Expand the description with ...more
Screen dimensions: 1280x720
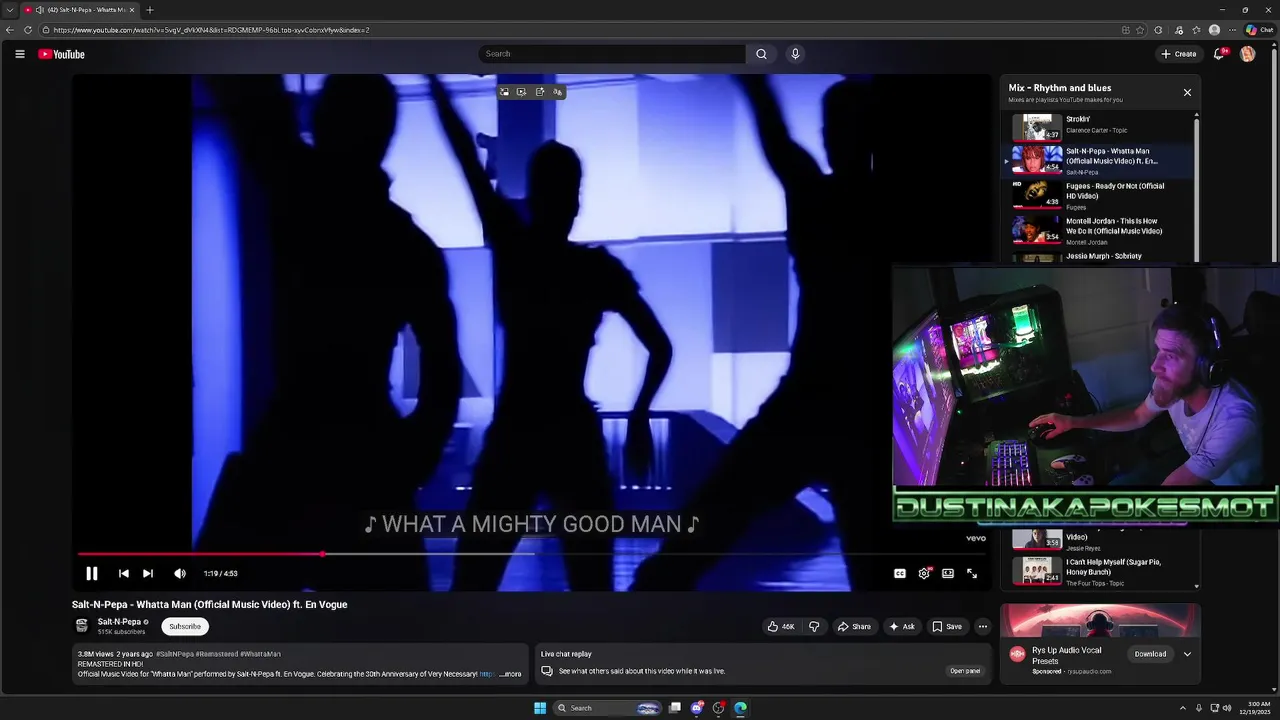pyautogui.click(x=511, y=674)
